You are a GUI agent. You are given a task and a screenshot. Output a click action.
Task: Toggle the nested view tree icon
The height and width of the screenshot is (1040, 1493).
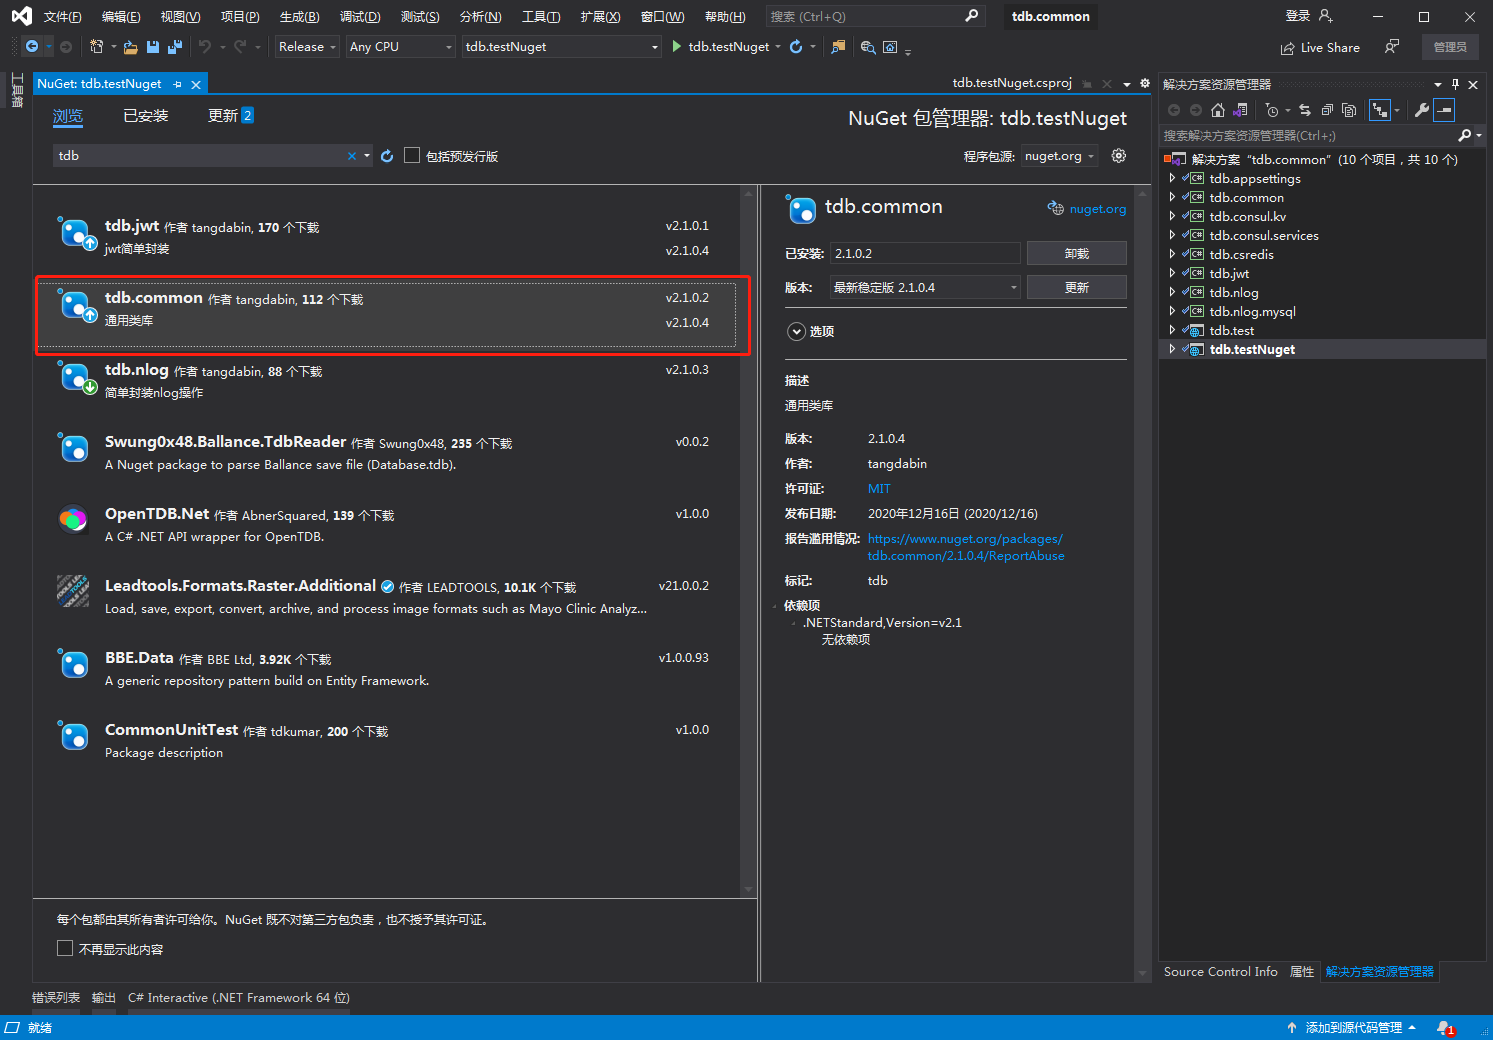click(1380, 110)
